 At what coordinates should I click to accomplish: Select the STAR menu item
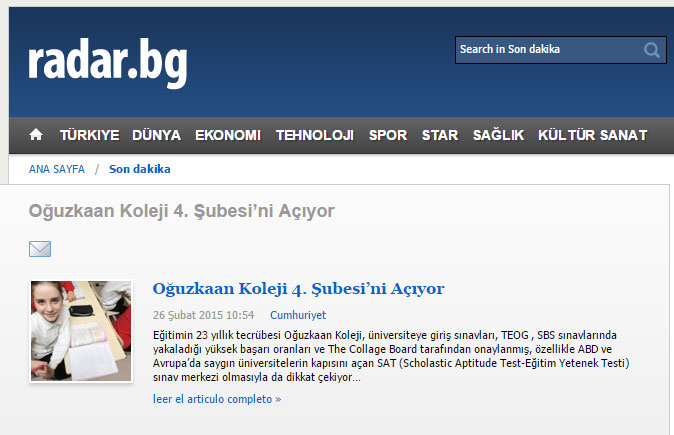point(440,135)
